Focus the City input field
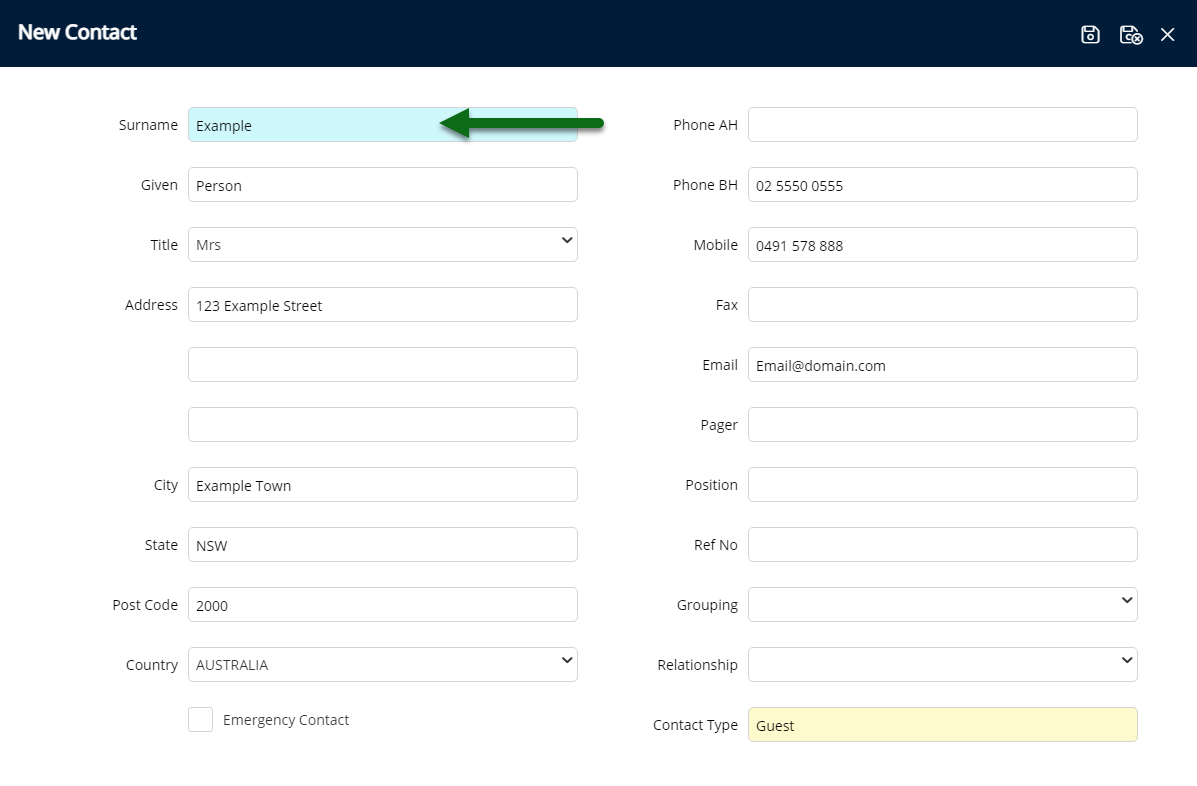The image size is (1197, 786). 382,485
